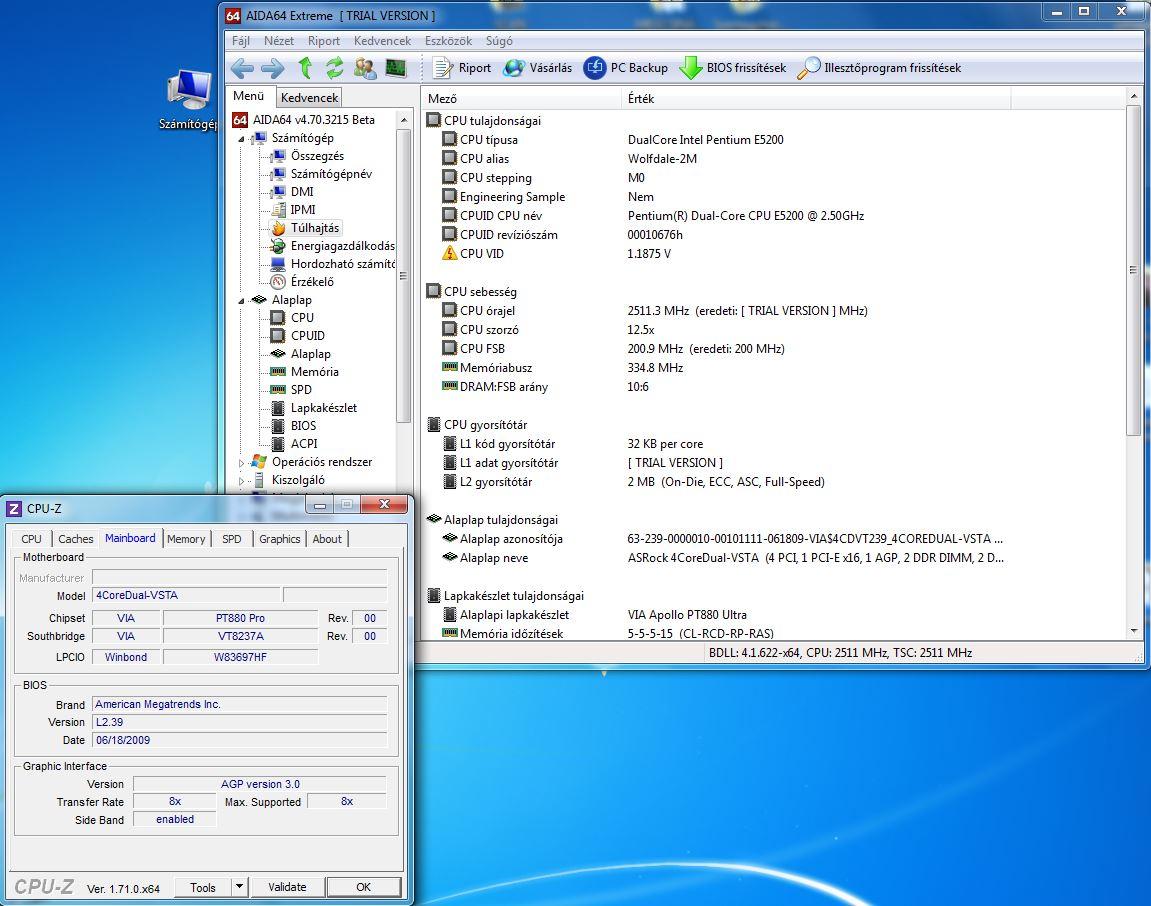Open Riport from the toolbar
1151x906 pixels.
point(462,68)
